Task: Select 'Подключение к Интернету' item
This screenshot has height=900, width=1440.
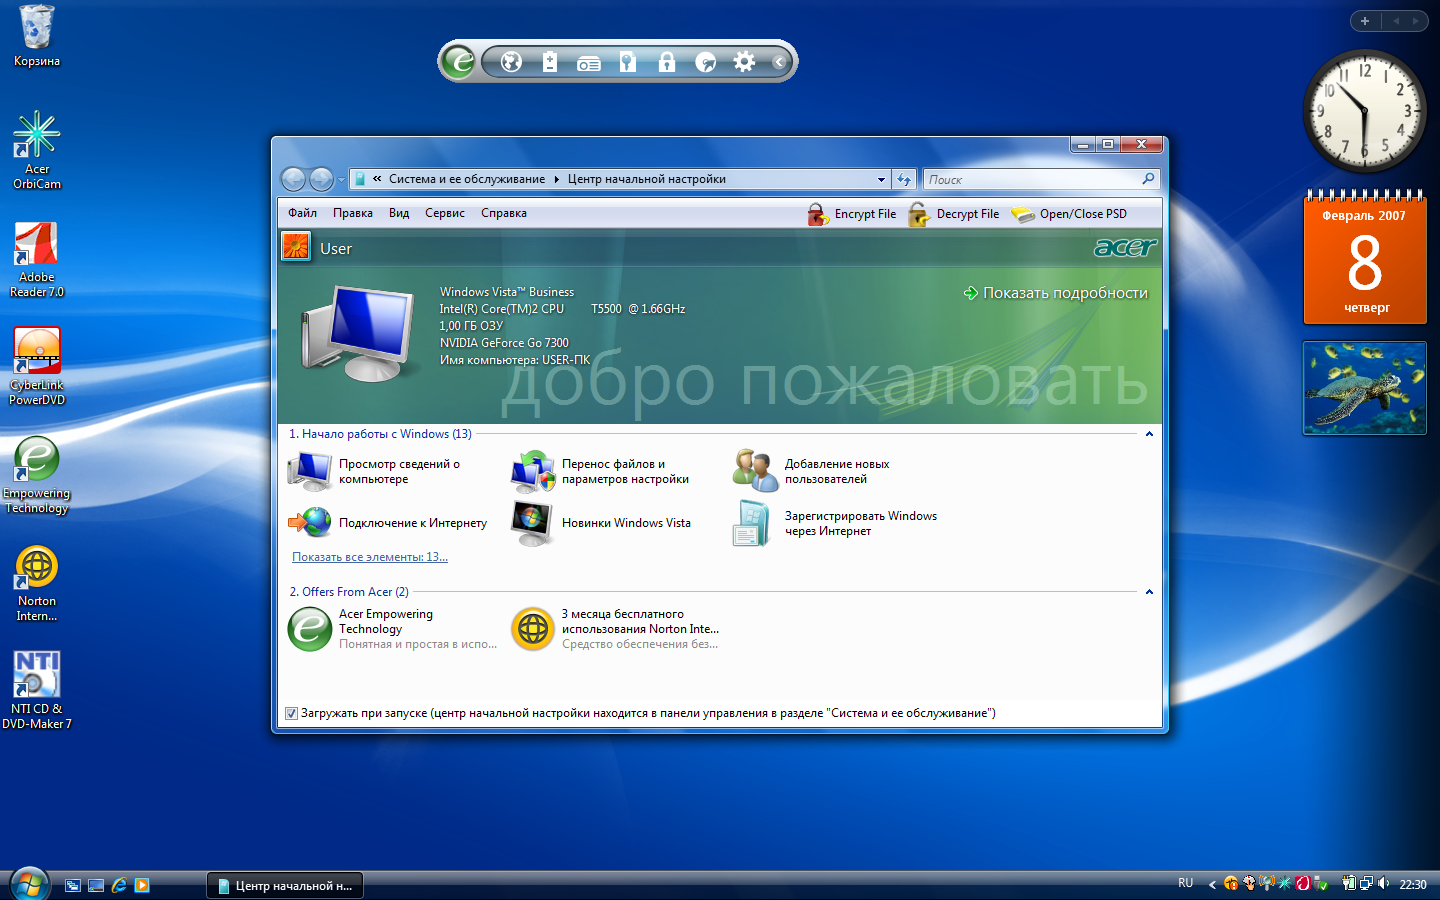Action: [388, 523]
